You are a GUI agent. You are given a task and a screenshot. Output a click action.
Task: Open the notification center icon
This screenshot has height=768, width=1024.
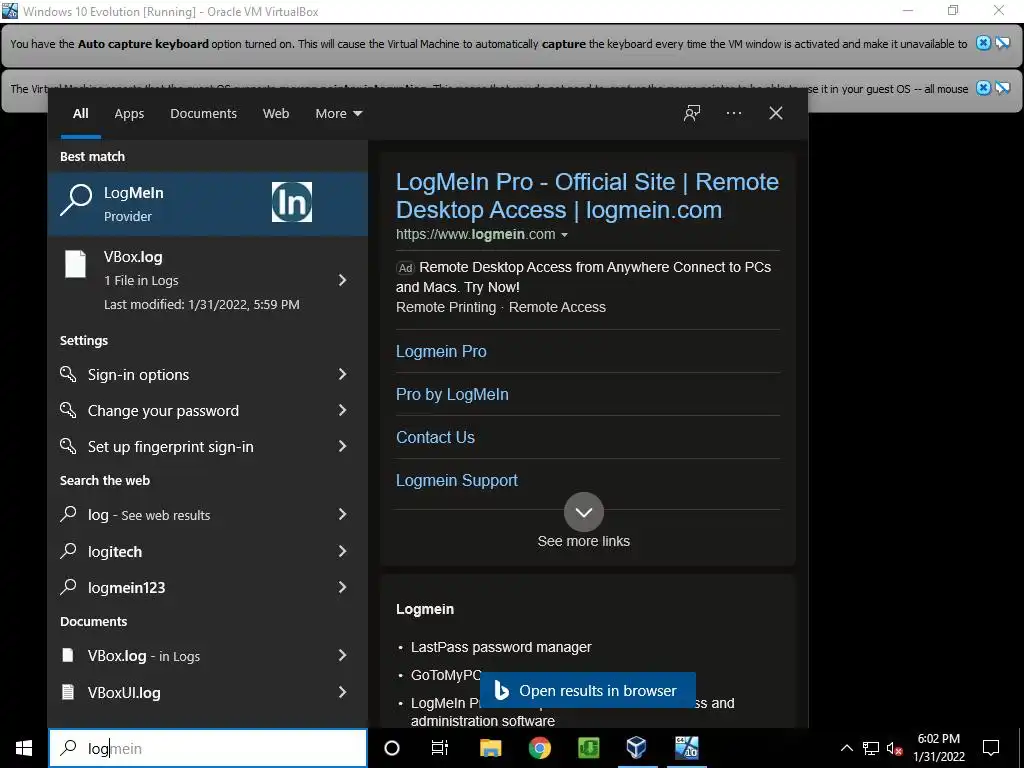coord(991,748)
